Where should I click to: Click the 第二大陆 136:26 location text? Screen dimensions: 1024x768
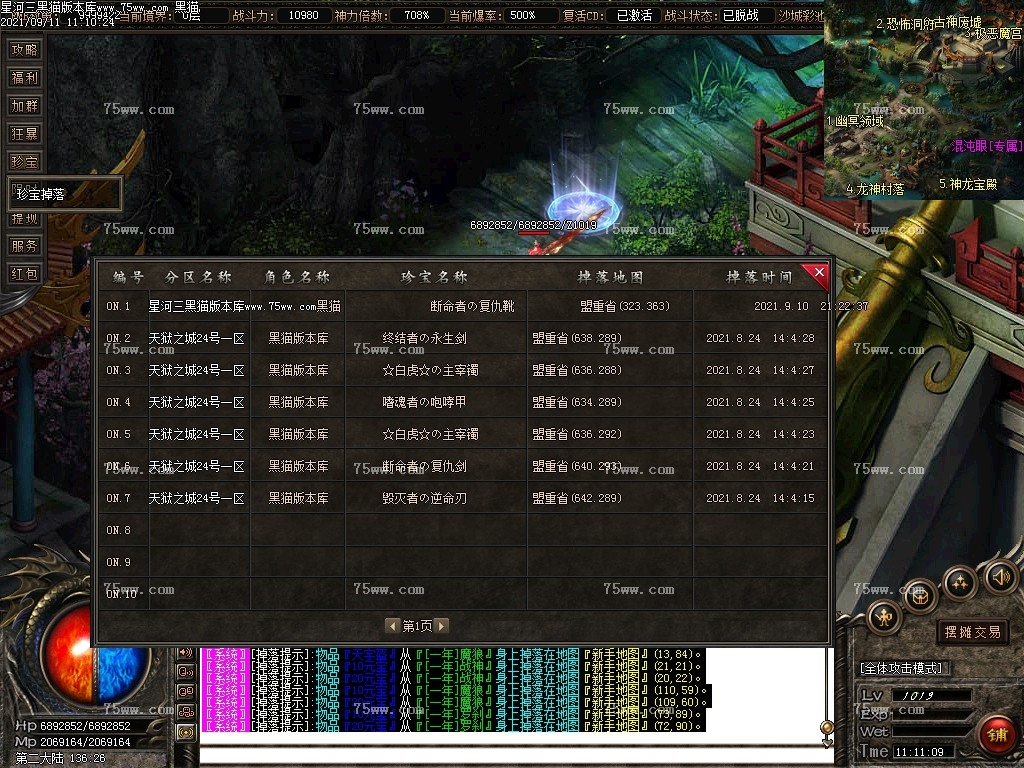point(60,758)
